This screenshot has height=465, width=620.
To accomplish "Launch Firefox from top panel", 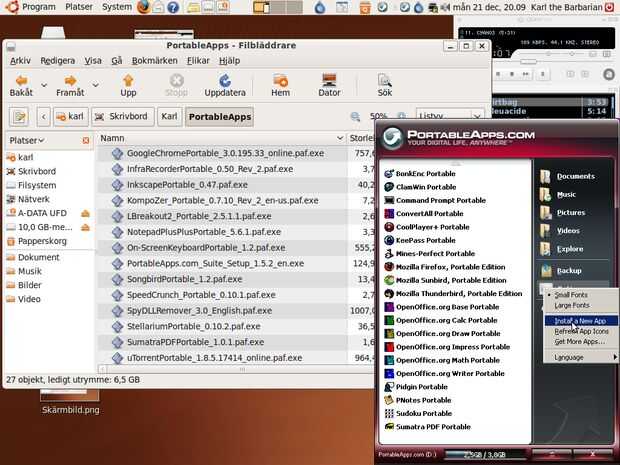I will [143, 7].
